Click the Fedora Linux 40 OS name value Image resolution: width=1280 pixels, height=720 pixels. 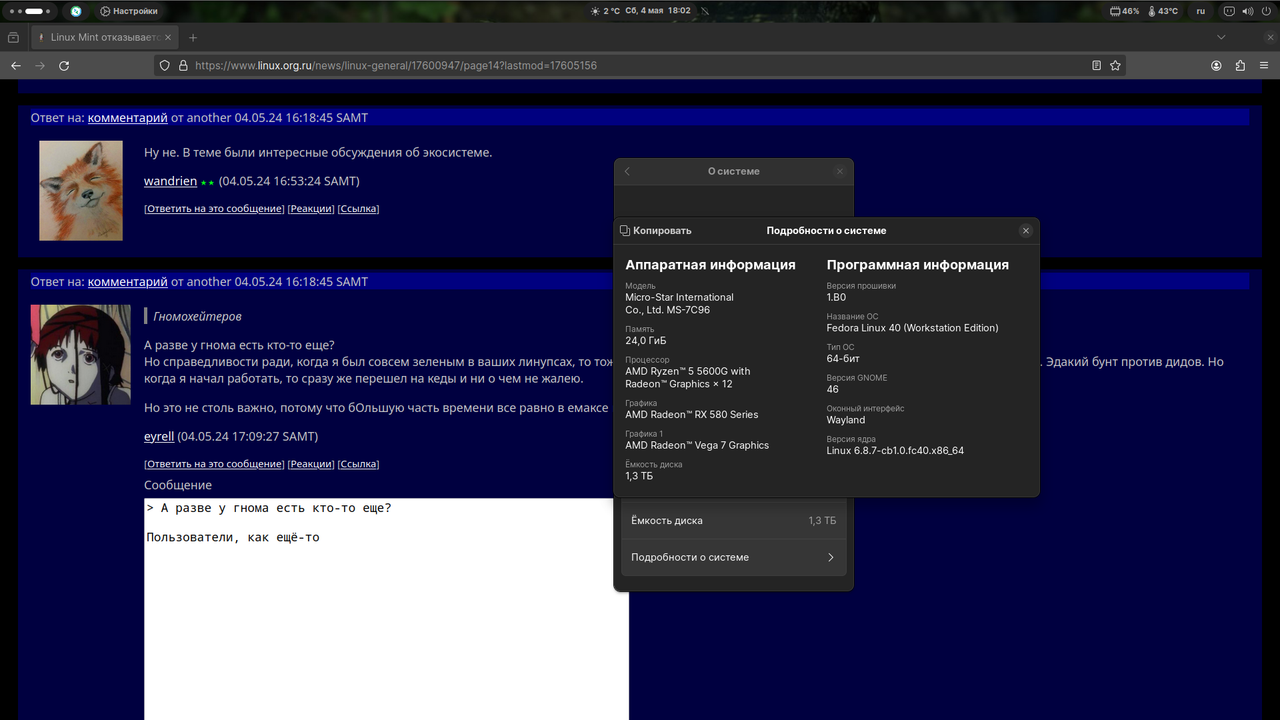pos(912,328)
